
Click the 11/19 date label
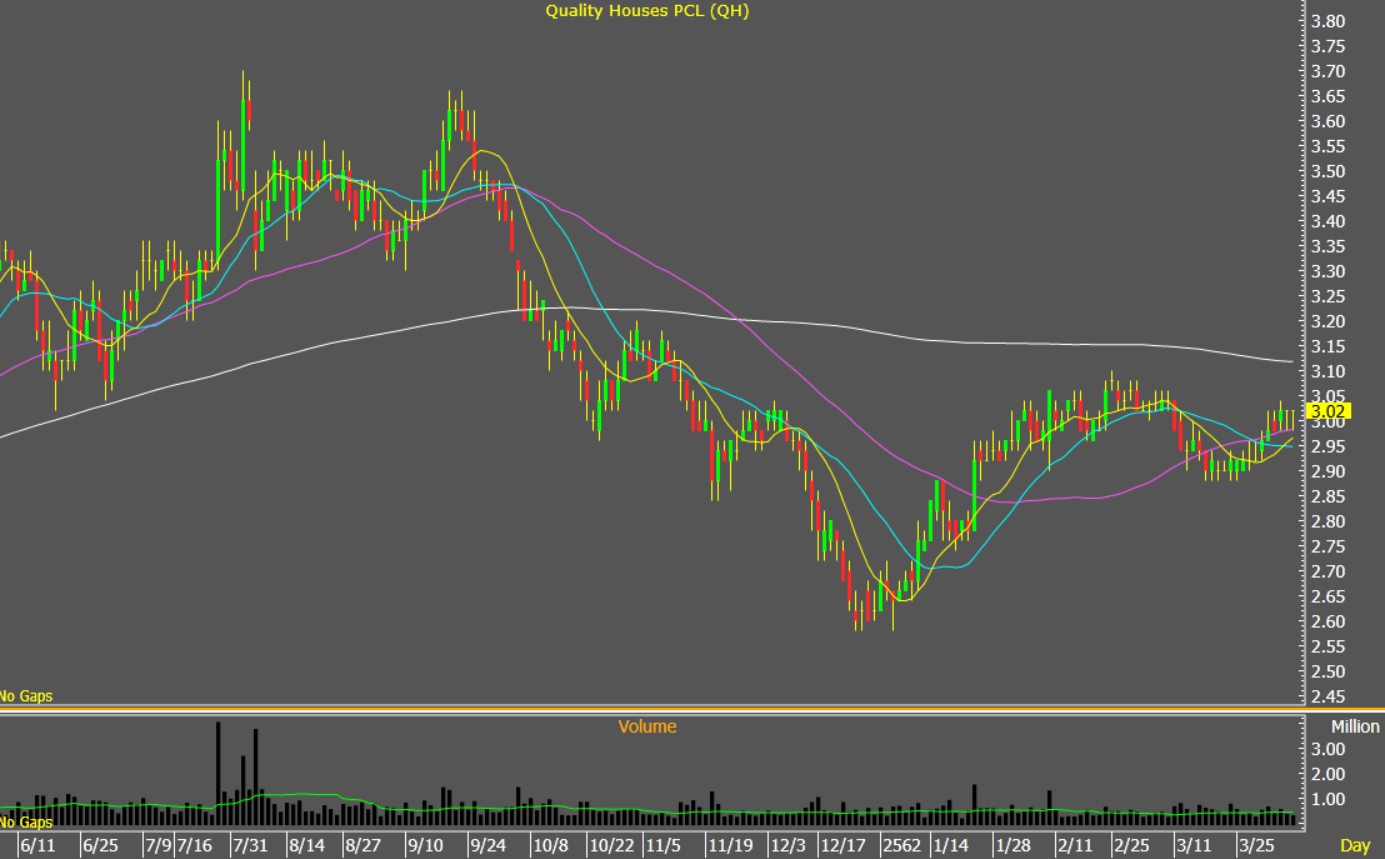pyautogui.click(x=730, y=846)
